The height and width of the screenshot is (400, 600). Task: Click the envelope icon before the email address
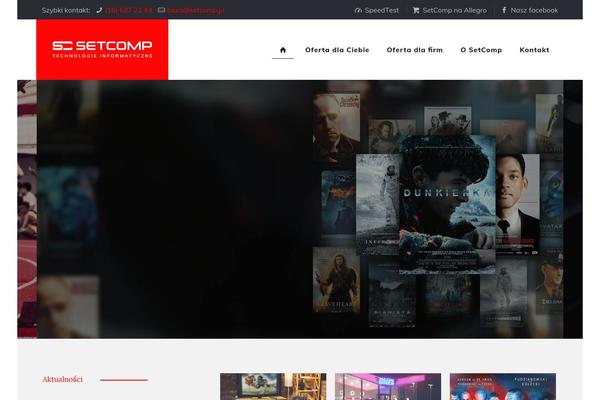click(161, 10)
